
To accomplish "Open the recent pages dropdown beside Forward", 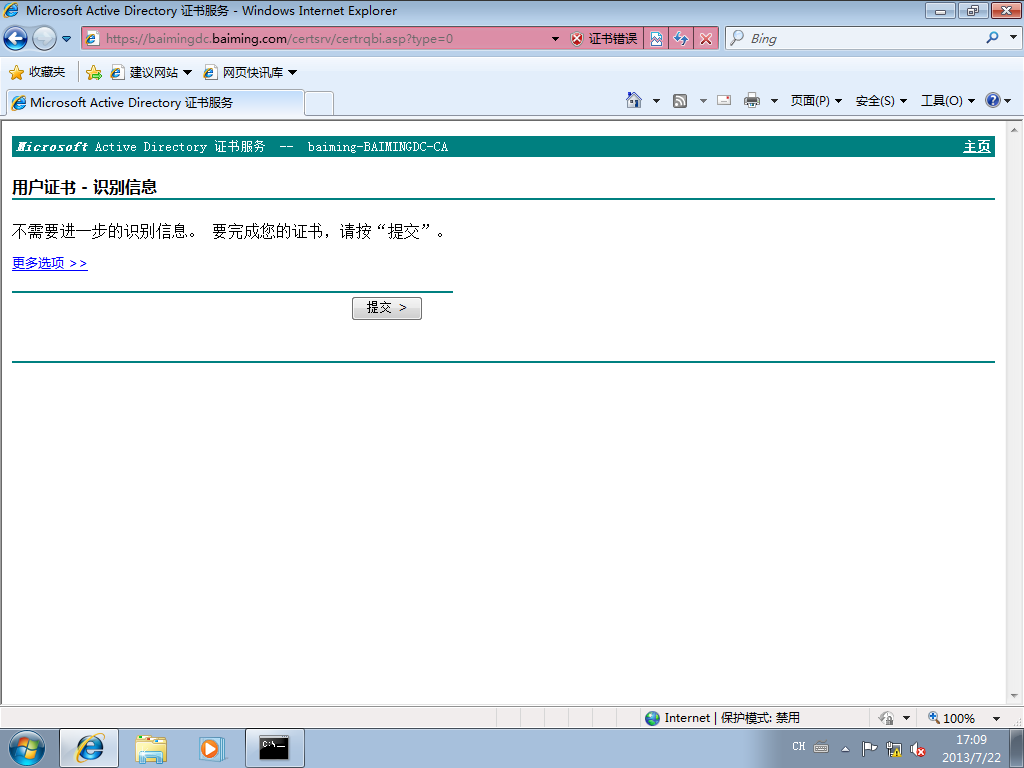I will (x=67, y=39).
